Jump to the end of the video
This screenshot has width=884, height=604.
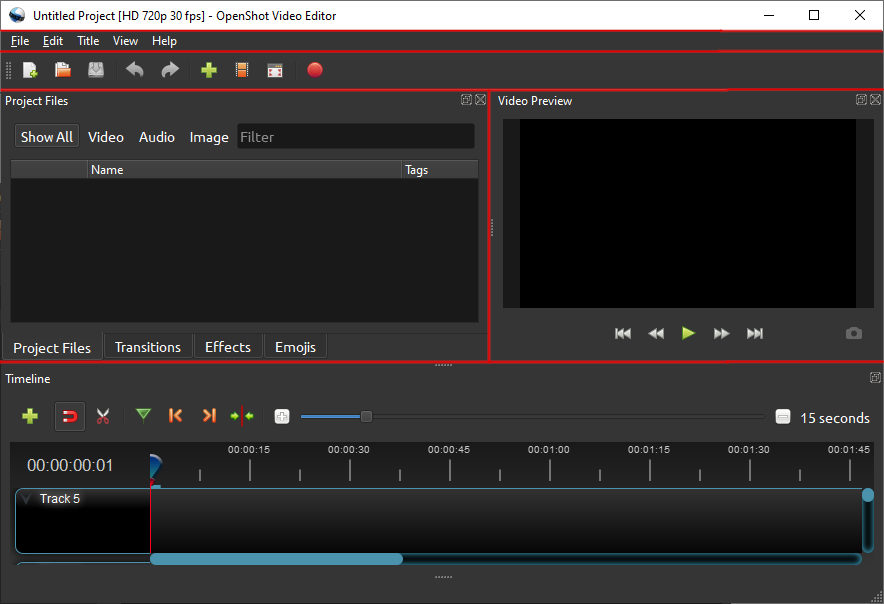(x=754, y=333)
